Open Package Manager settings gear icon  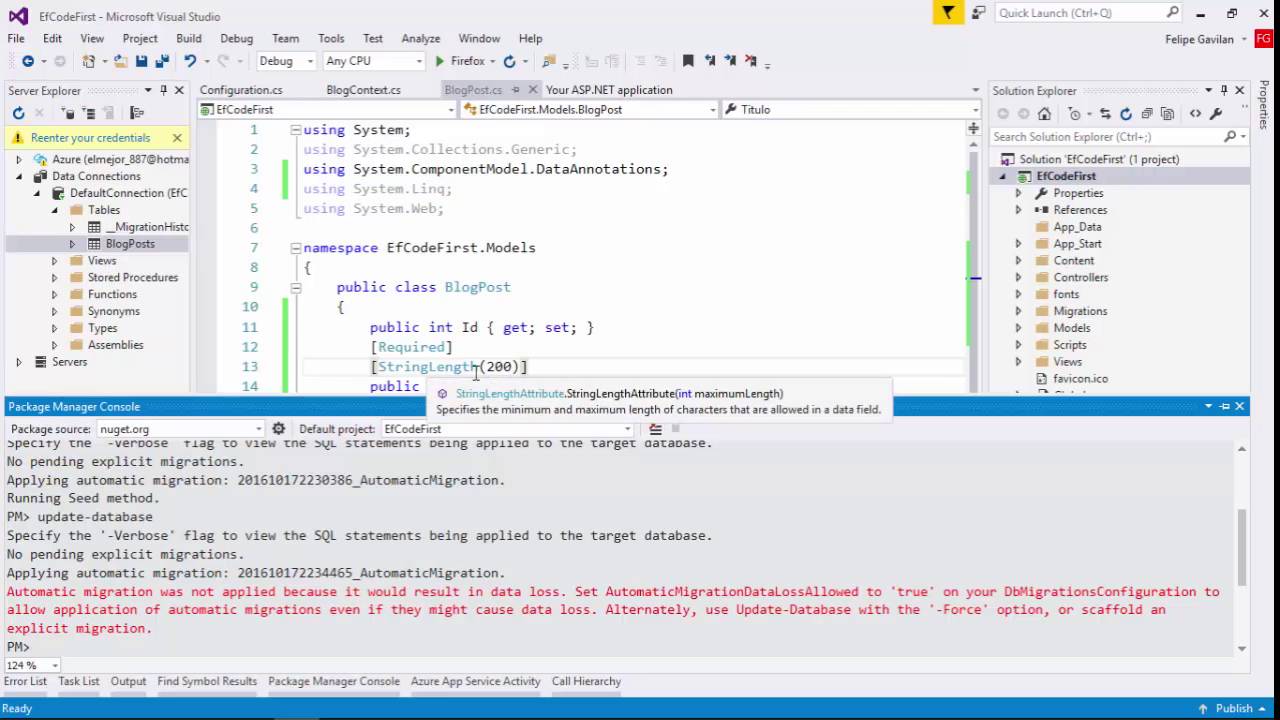point(279,429)
